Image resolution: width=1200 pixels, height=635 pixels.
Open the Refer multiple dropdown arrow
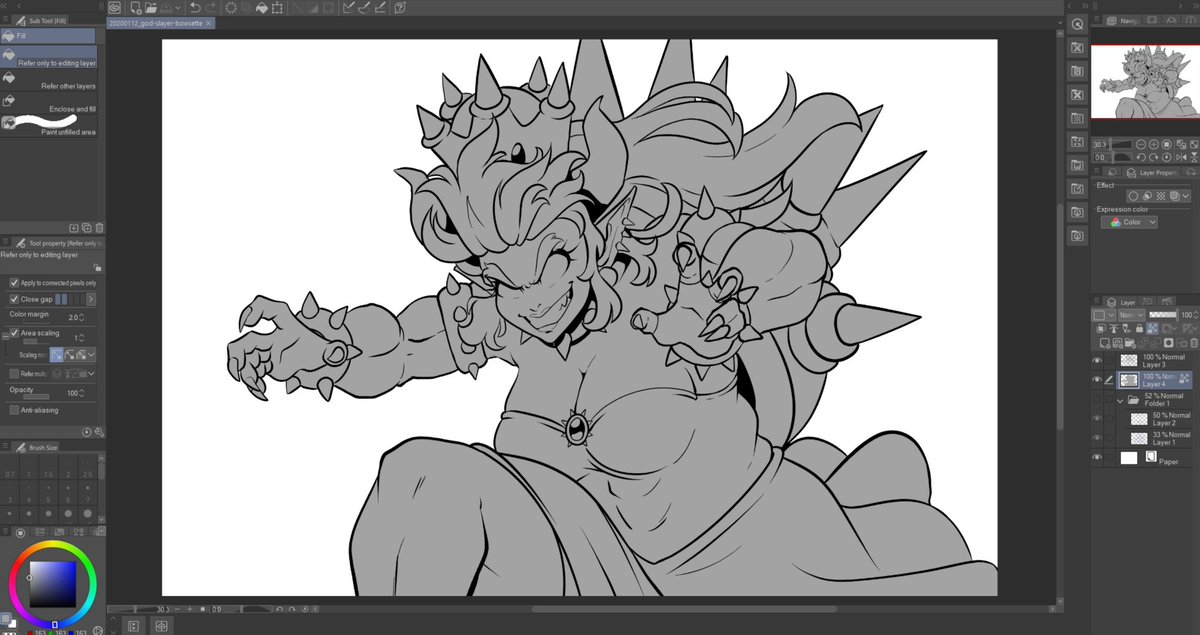pyautogui.click(x=92, y=374)
